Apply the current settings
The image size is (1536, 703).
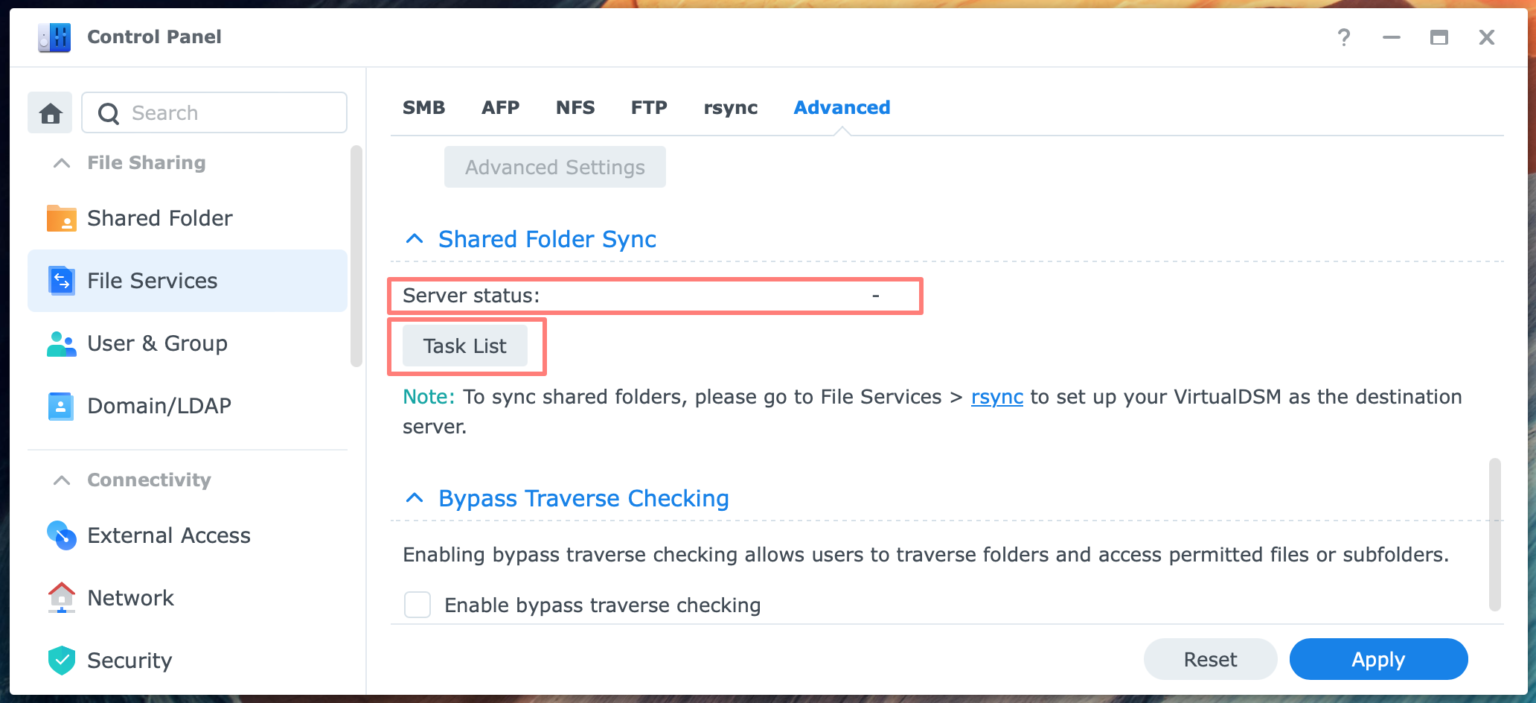[1378, 659]
